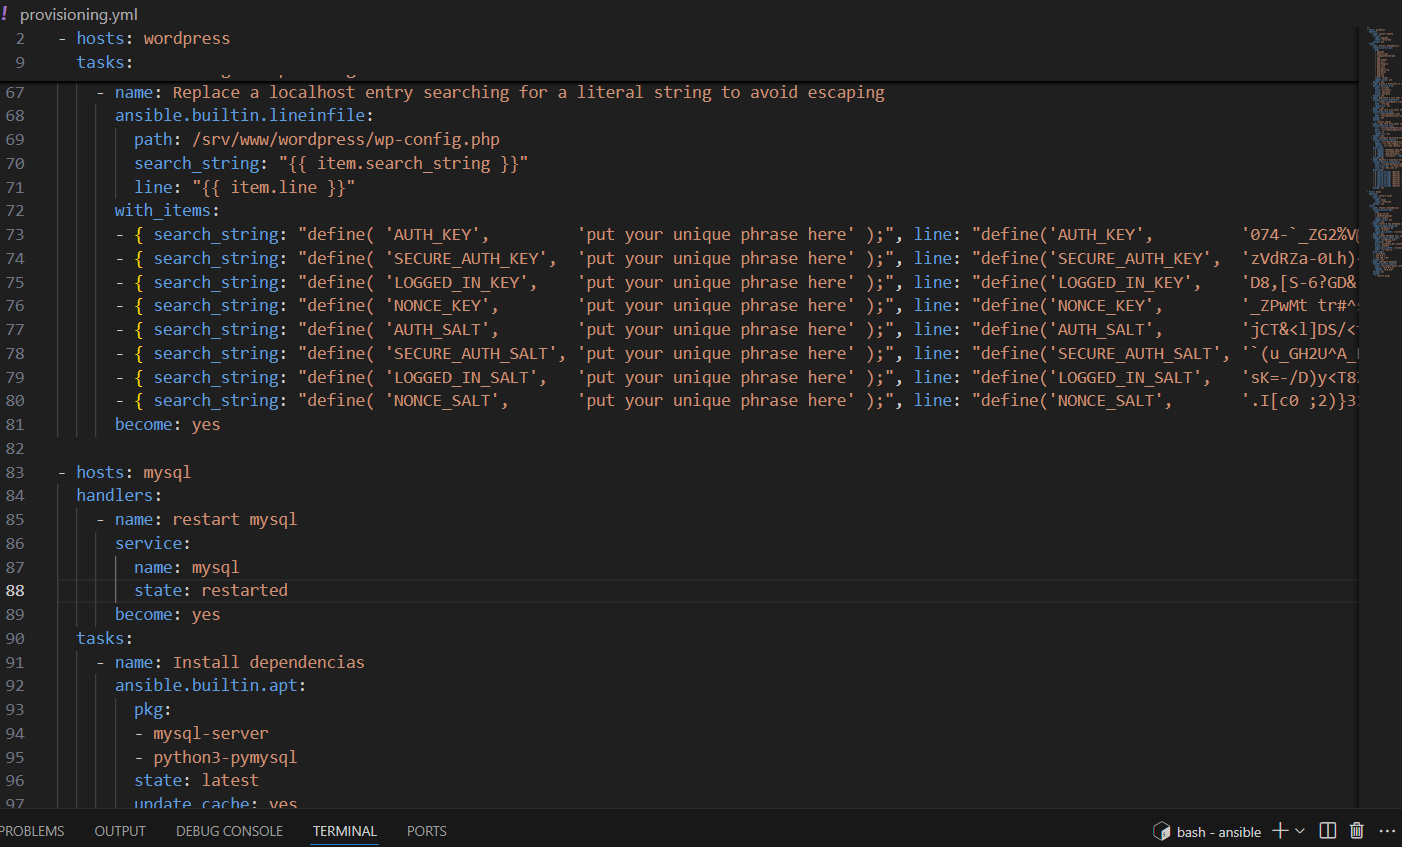Image resolution: width=1402 pixels, height=847 pixels.
Task: Open more terminal panel actions
Action: point(1387,831)
